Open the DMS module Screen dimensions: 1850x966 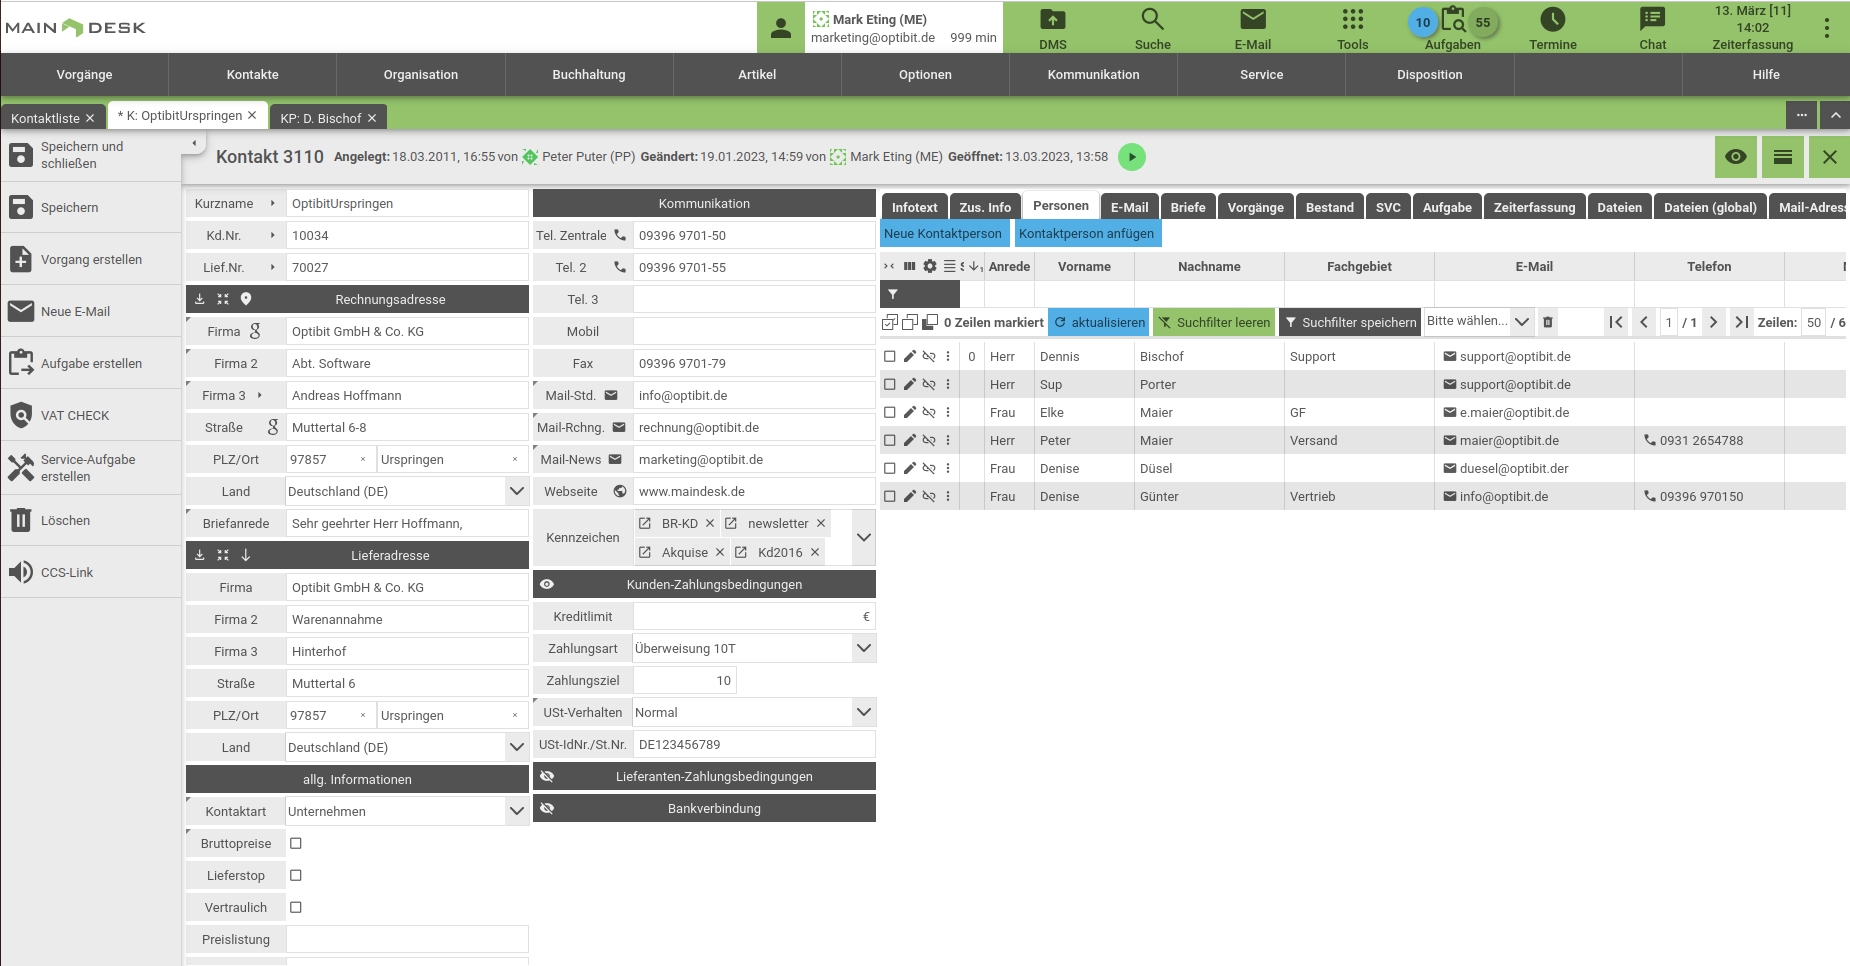click(x=1052, y=28)
